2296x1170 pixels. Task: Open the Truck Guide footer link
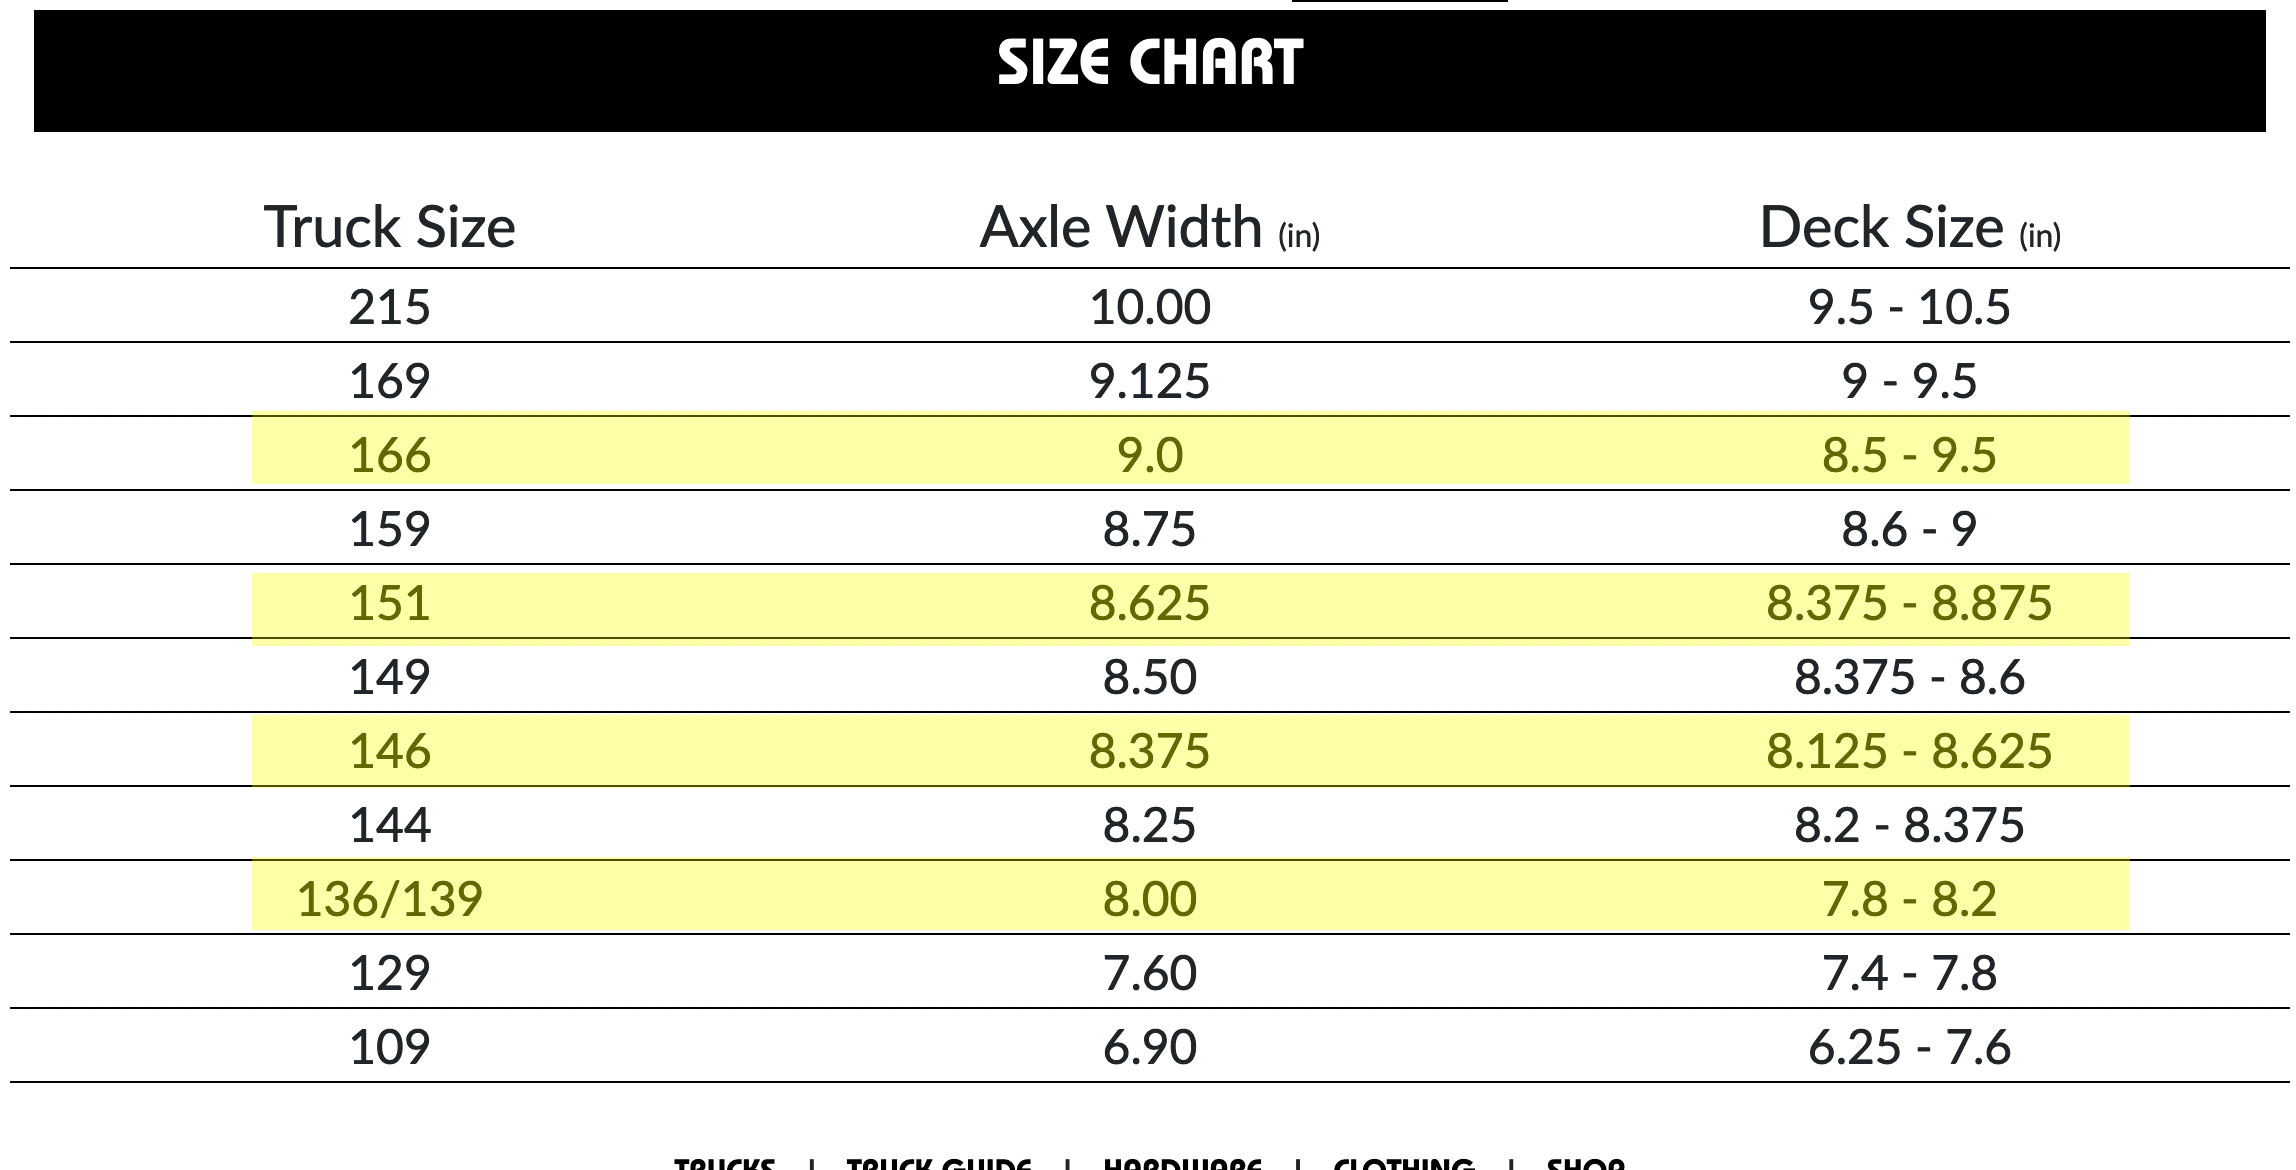click(x=939, y=1164)
